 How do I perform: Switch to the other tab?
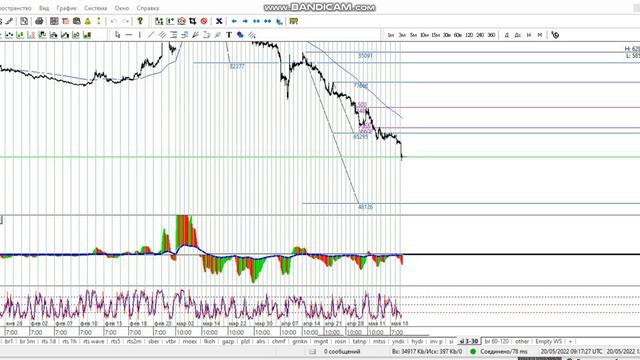coord(522,341)
